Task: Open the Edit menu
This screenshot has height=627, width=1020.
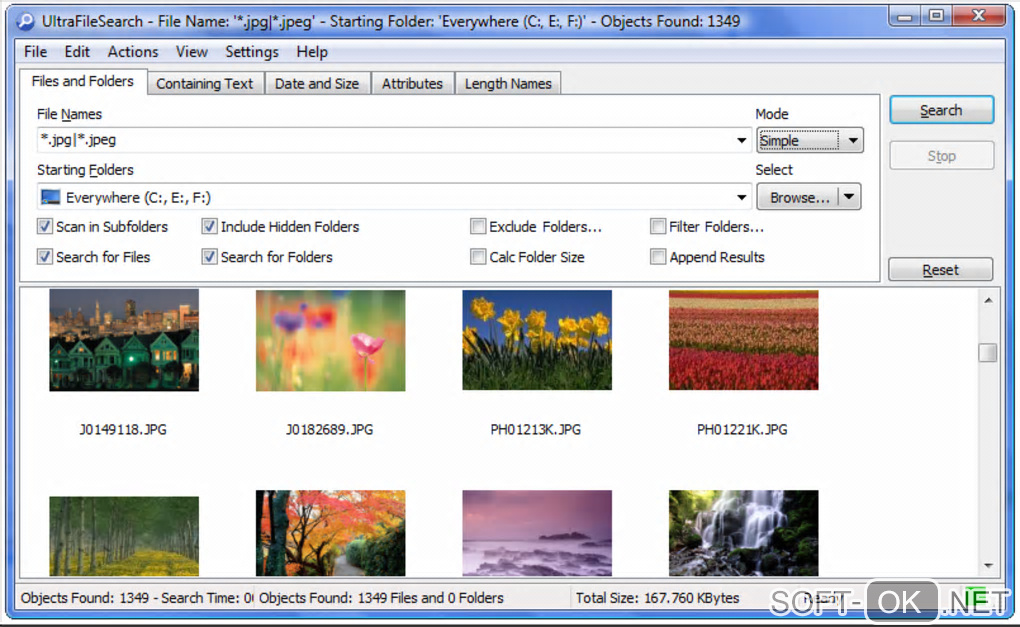Action: [x=77, y=52]
